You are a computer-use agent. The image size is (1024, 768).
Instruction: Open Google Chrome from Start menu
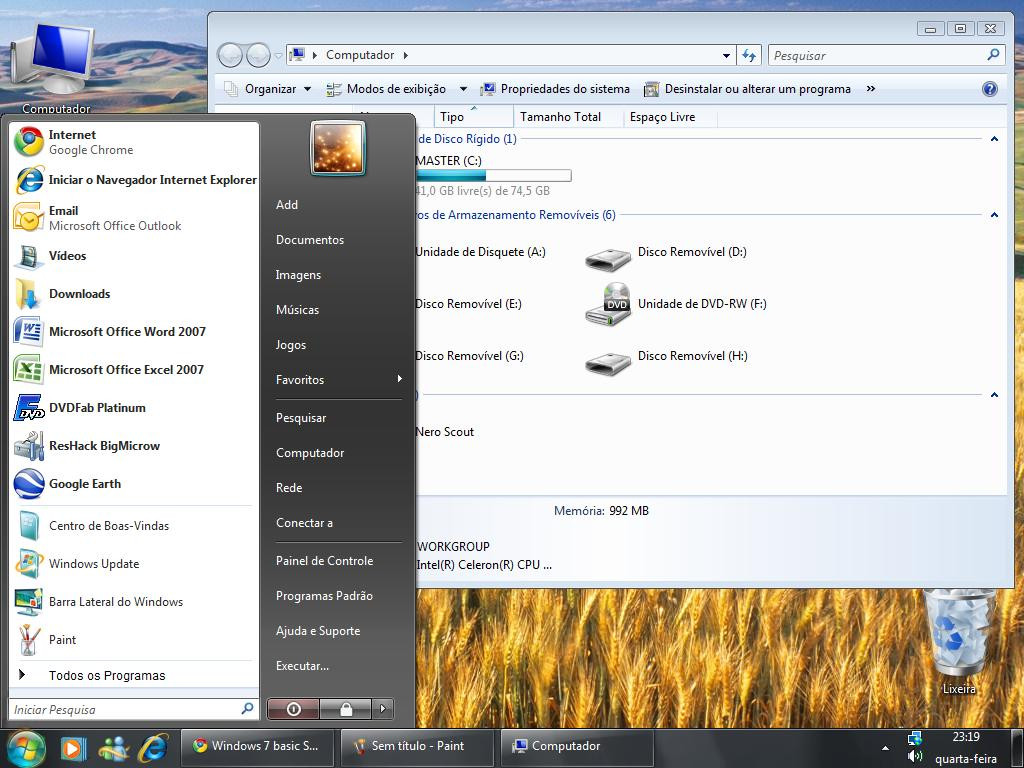pos(135,142)
